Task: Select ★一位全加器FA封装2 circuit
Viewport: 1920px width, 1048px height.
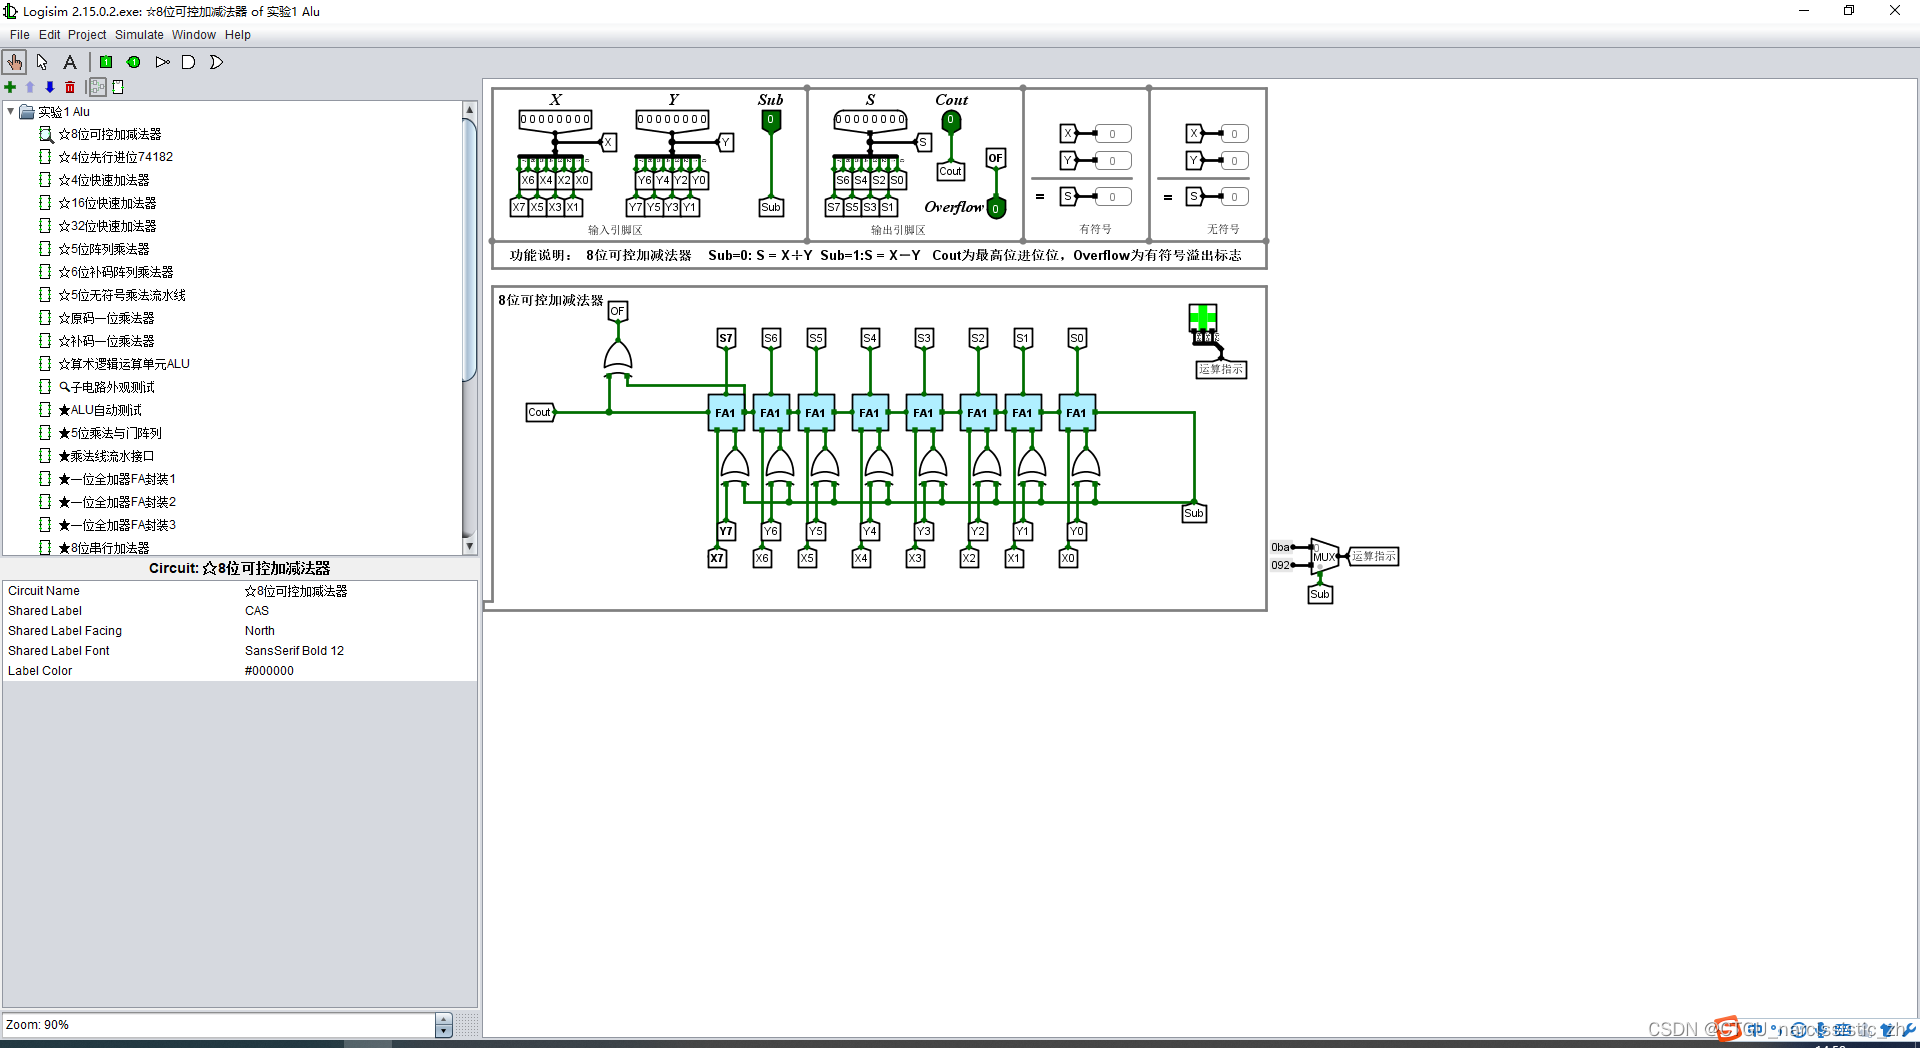Action: coord(116,502)
